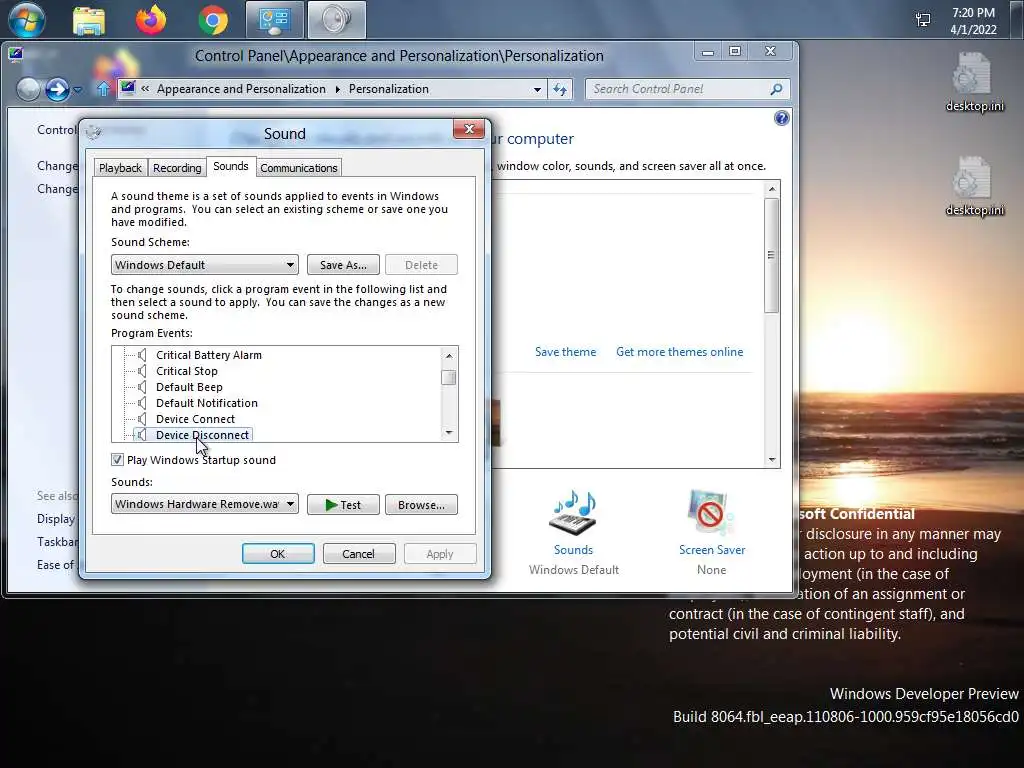Switch to the Playback tab

120,168
